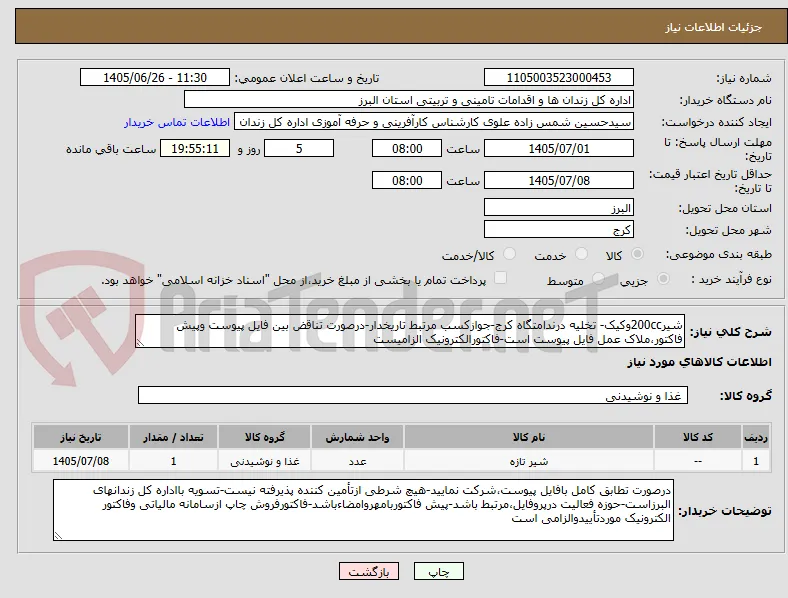
Task: Click the unit cell عدد in row 1
Action: pos(357,461)
